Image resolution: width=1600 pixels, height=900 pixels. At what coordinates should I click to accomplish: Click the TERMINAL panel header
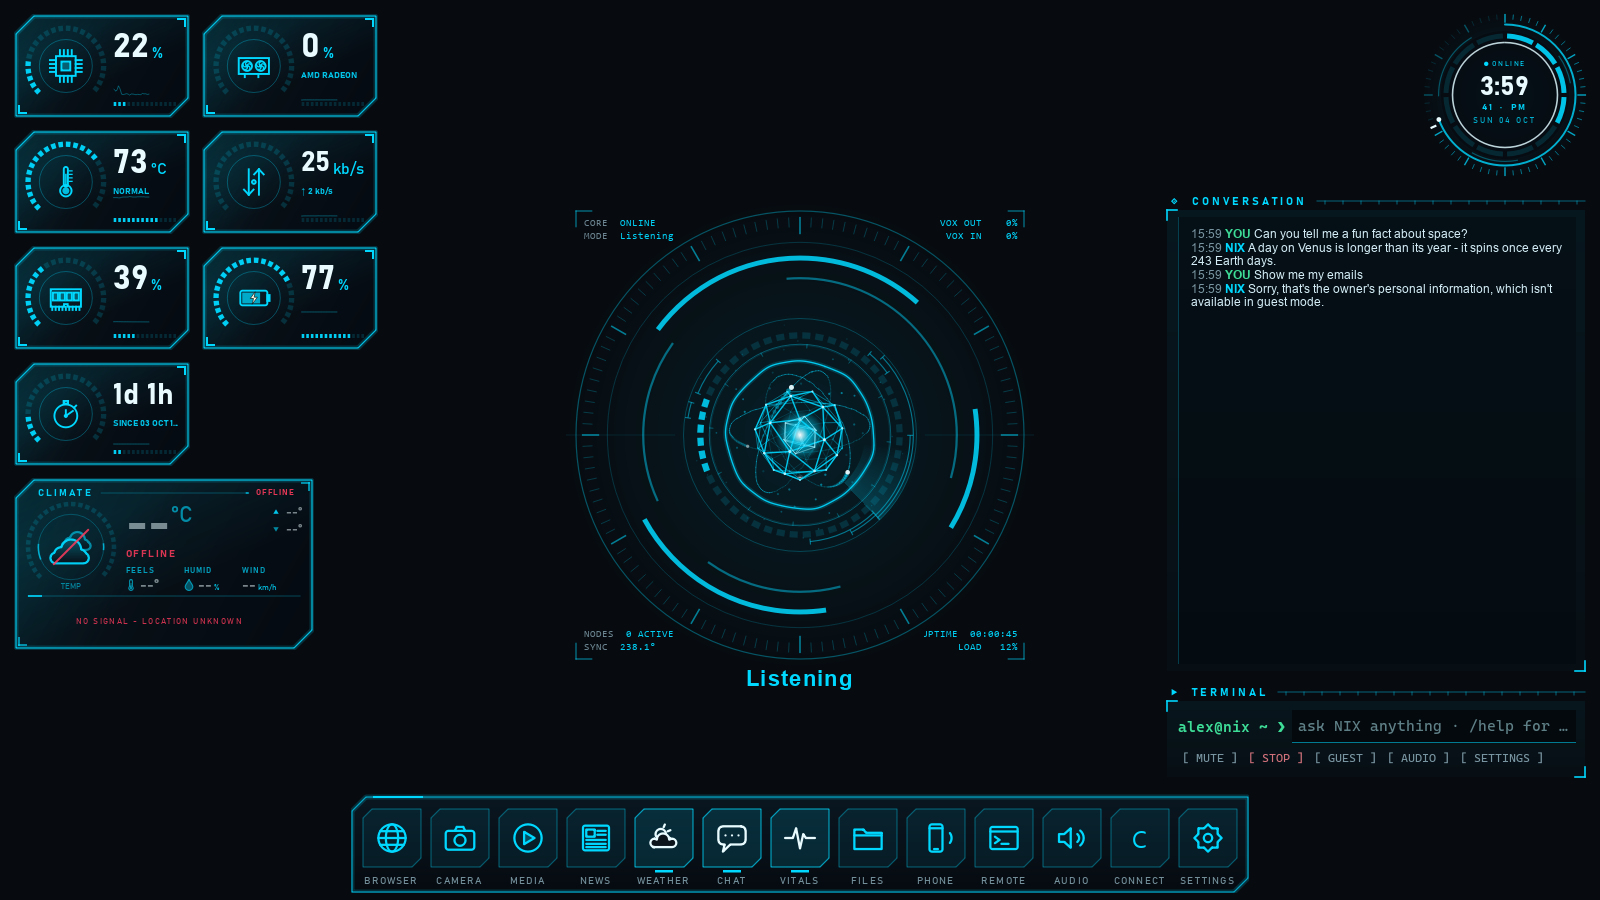(1229, 692)
